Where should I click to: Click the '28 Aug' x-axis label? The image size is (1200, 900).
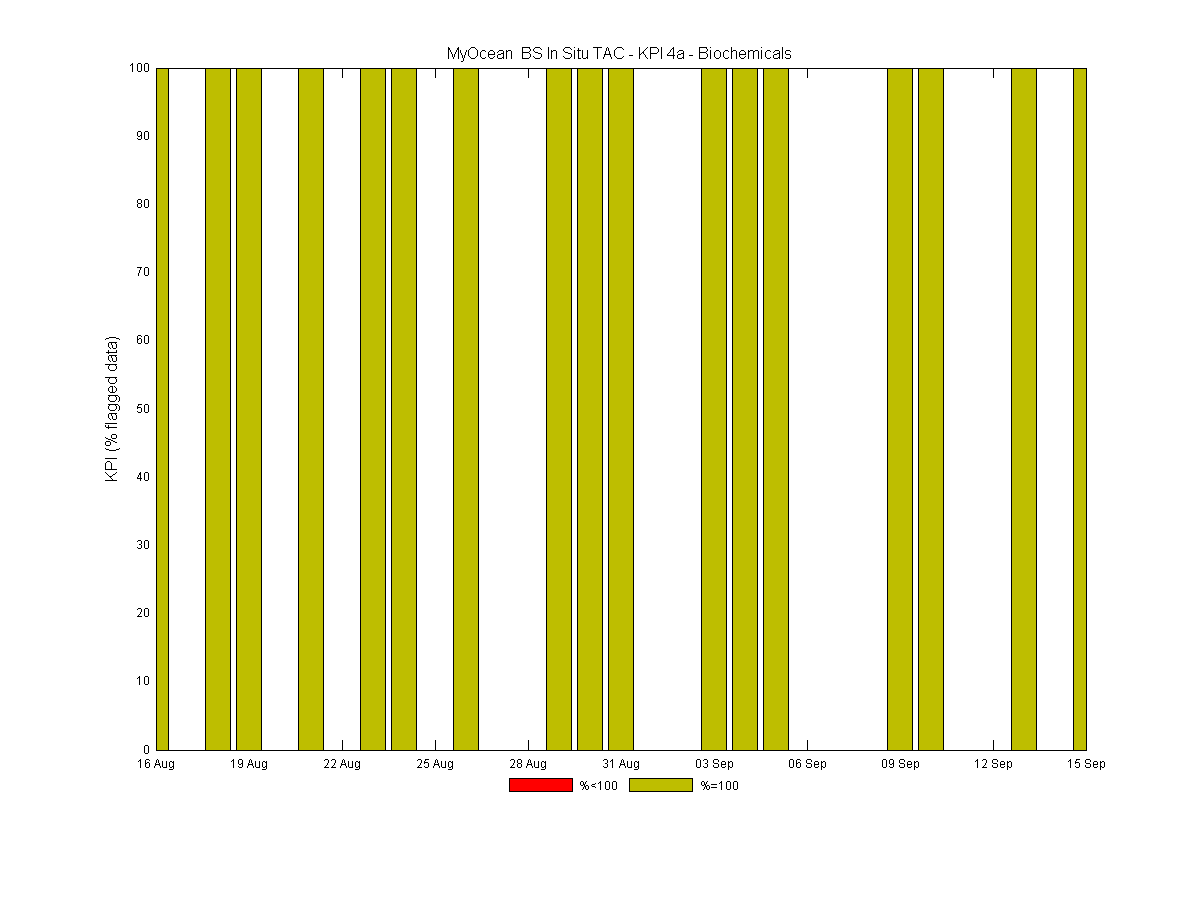click(528, 765)
